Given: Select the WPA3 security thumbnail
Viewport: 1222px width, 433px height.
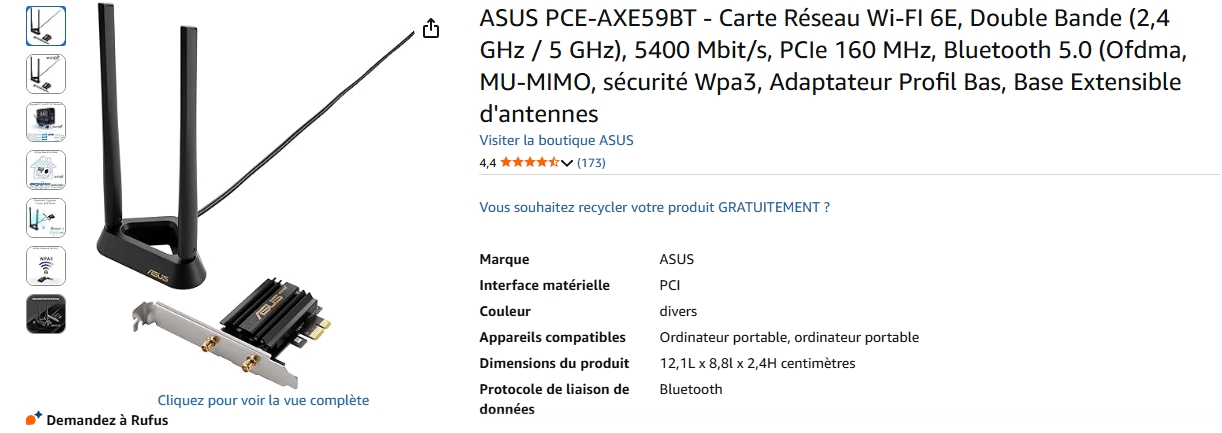Looking at the screenshot, I should pos(46,266).
